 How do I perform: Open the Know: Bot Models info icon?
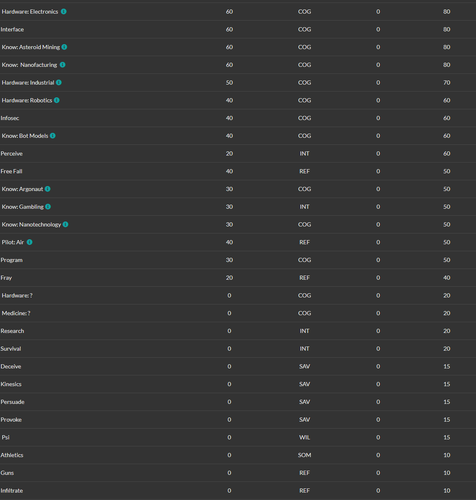point(53,136)
